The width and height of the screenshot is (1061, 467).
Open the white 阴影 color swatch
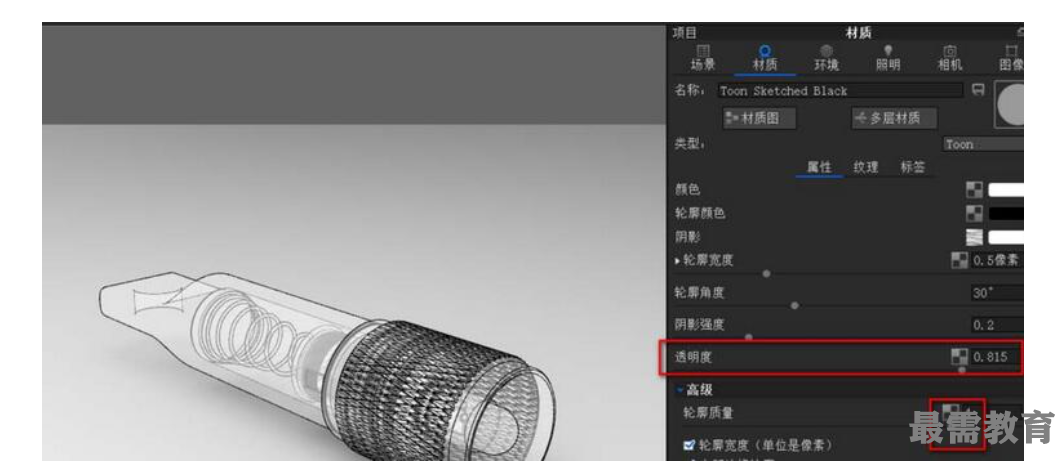click(1006, 237)
